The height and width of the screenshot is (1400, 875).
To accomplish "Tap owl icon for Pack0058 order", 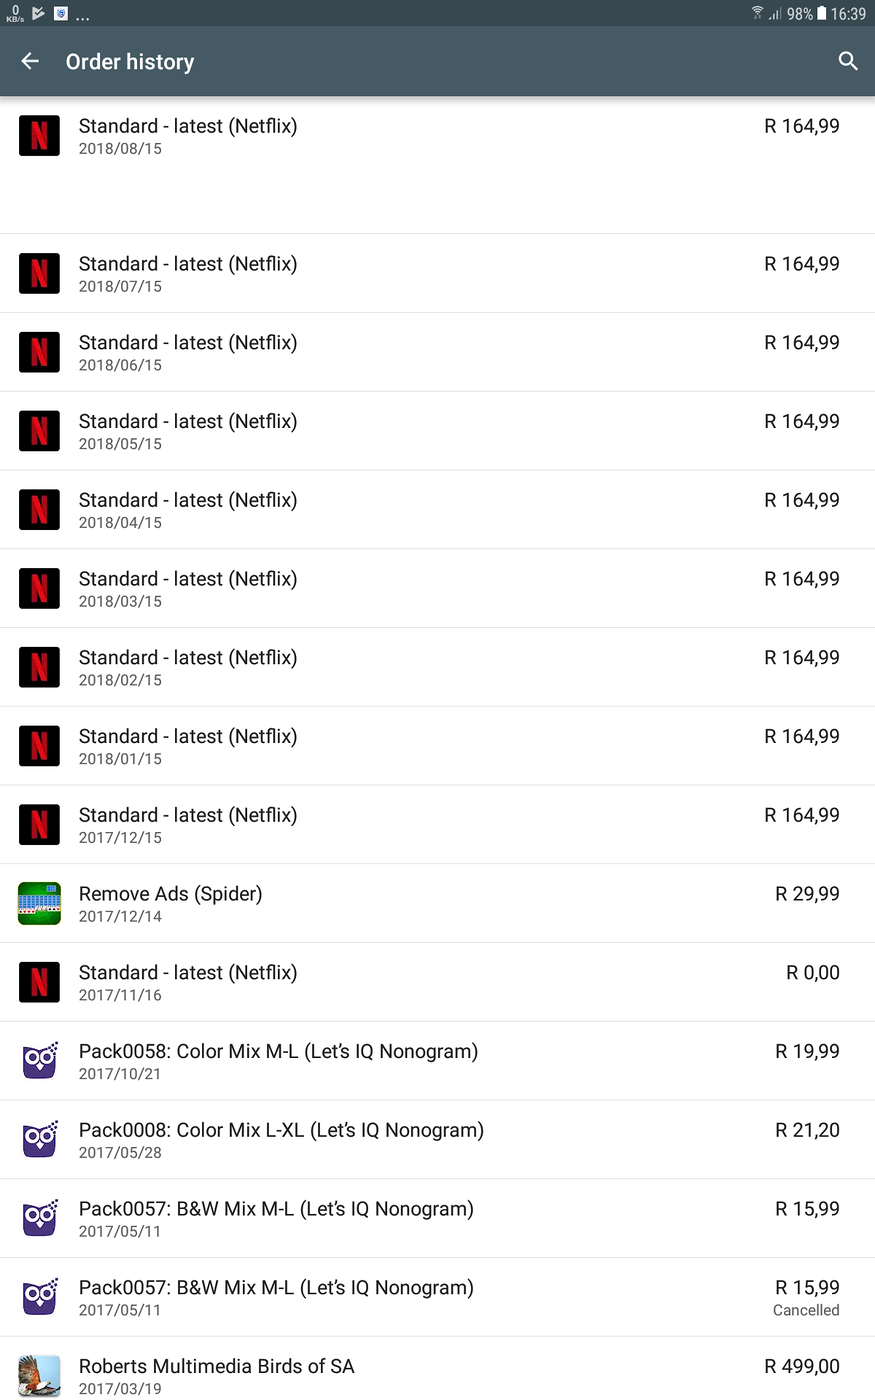I will tap(39, 1061).
